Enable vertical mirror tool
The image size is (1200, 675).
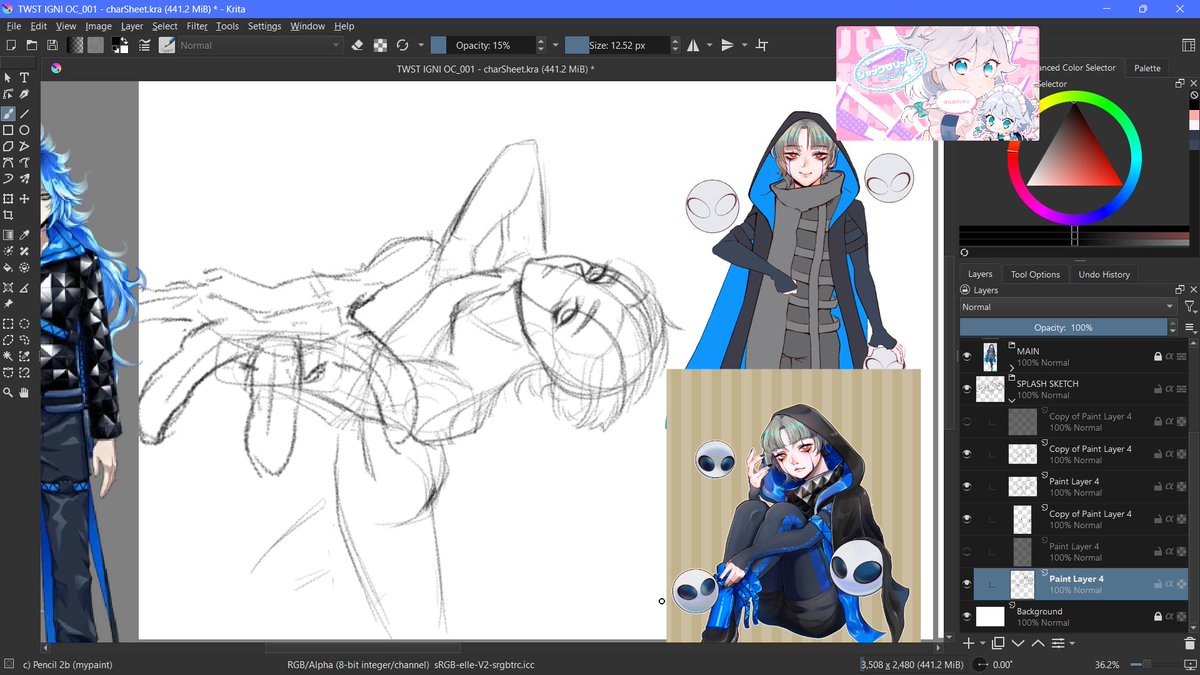pyautogui.click(x=727, y=45)
